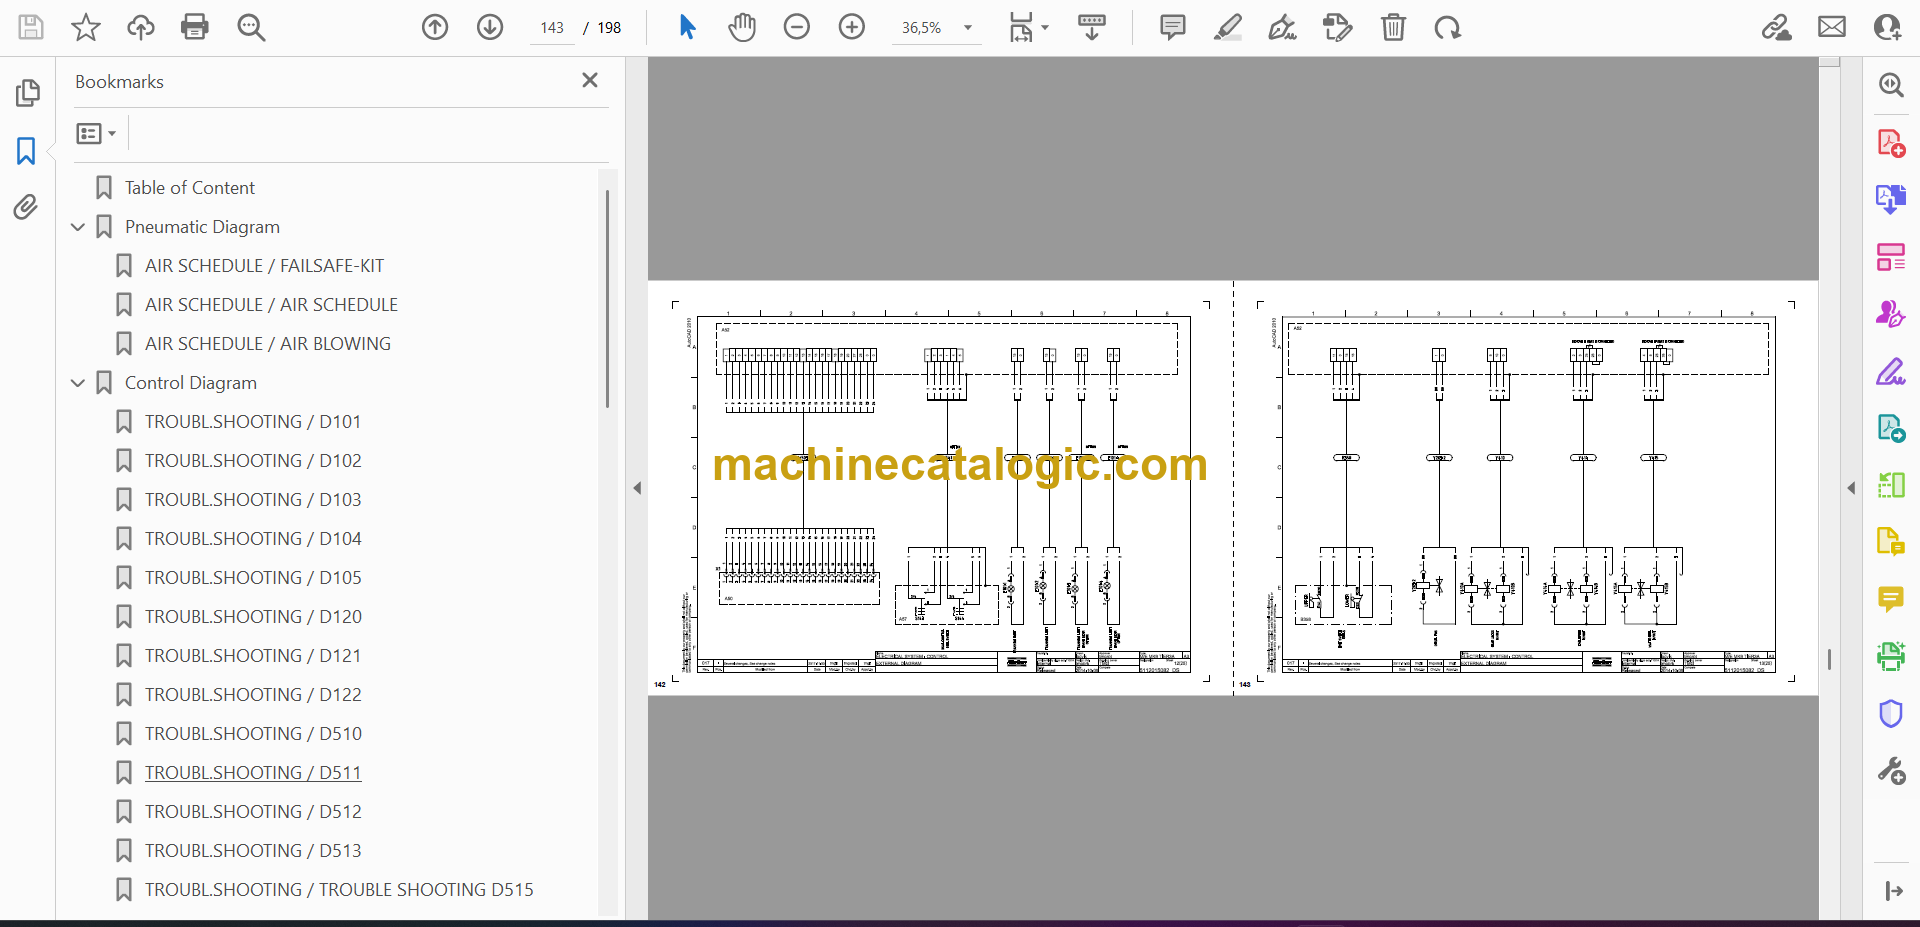1920x927 pixels.
Task: Open the attachments paperclip panel
Action: tap(26, 207)
